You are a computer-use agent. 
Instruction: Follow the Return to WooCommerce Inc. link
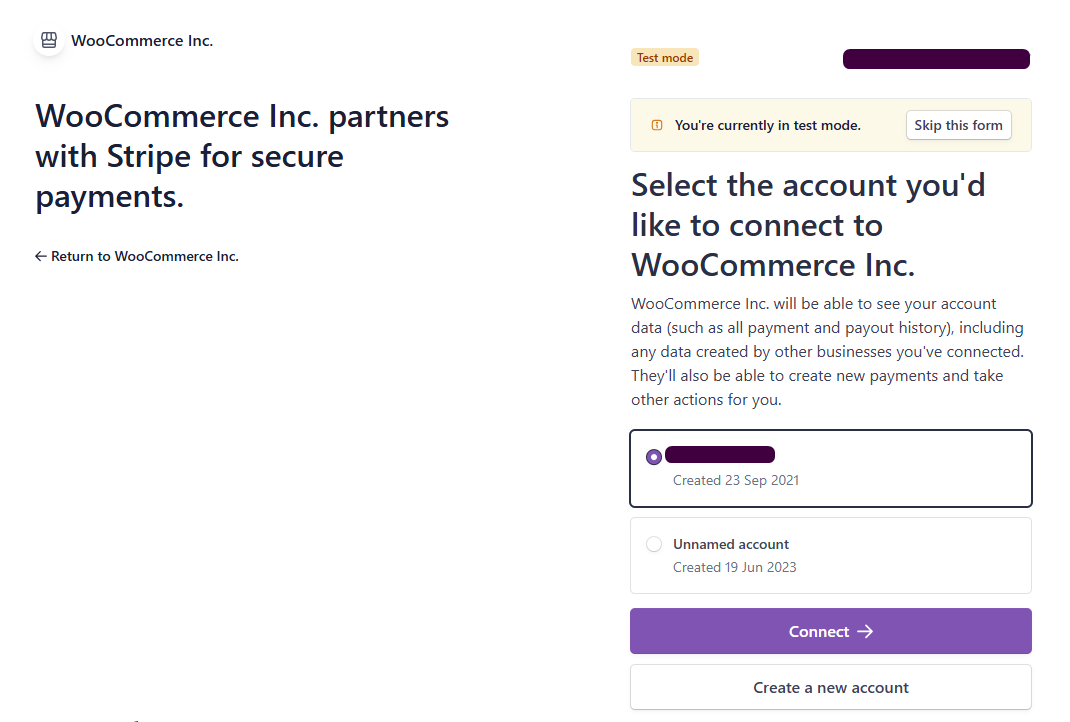coord(144,256)
